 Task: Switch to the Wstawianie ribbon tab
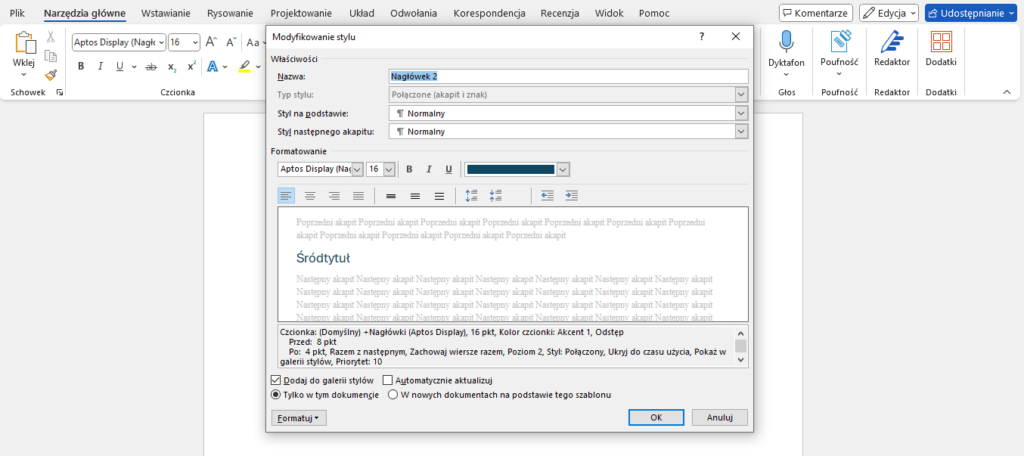click(168, 13)
